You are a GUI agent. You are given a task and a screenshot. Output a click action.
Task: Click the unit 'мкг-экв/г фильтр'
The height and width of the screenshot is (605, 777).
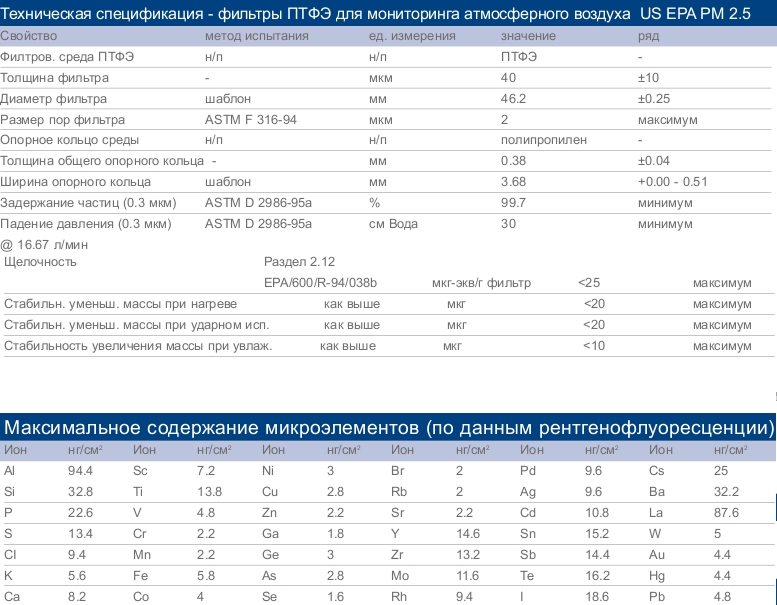coord(481,283)
